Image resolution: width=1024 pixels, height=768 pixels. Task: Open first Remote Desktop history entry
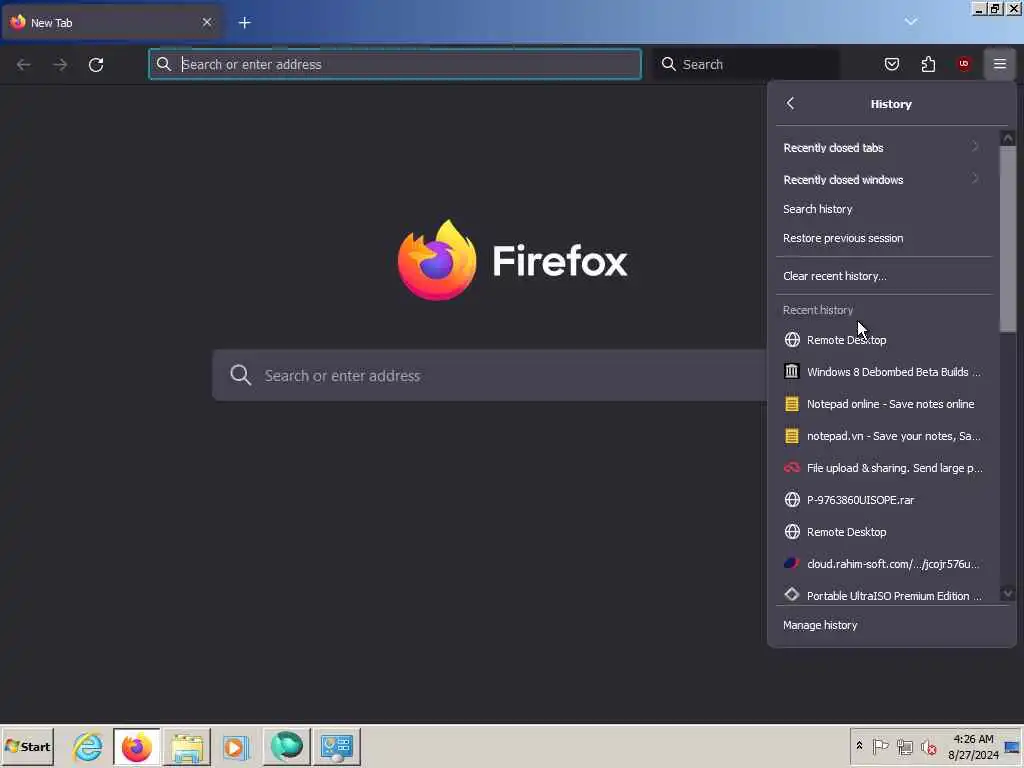tap(884, 340)
